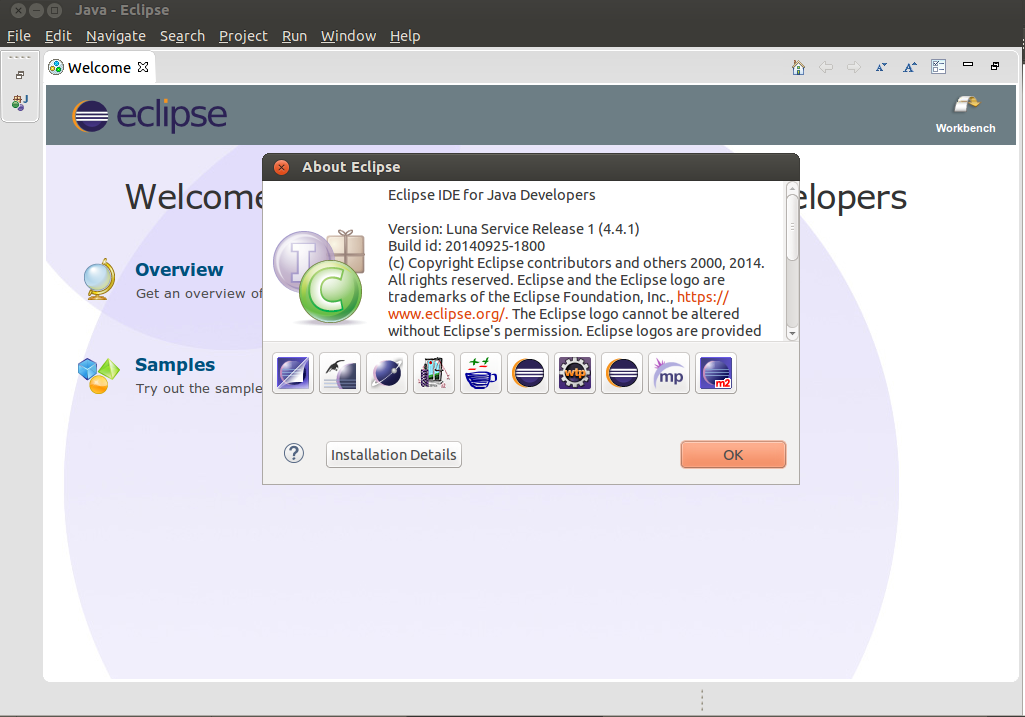Click the Navigate Back arrow in Welcome toolbar
This screenshot has height=717, width=1025.
pyautogui.click(x=826, y=67)
